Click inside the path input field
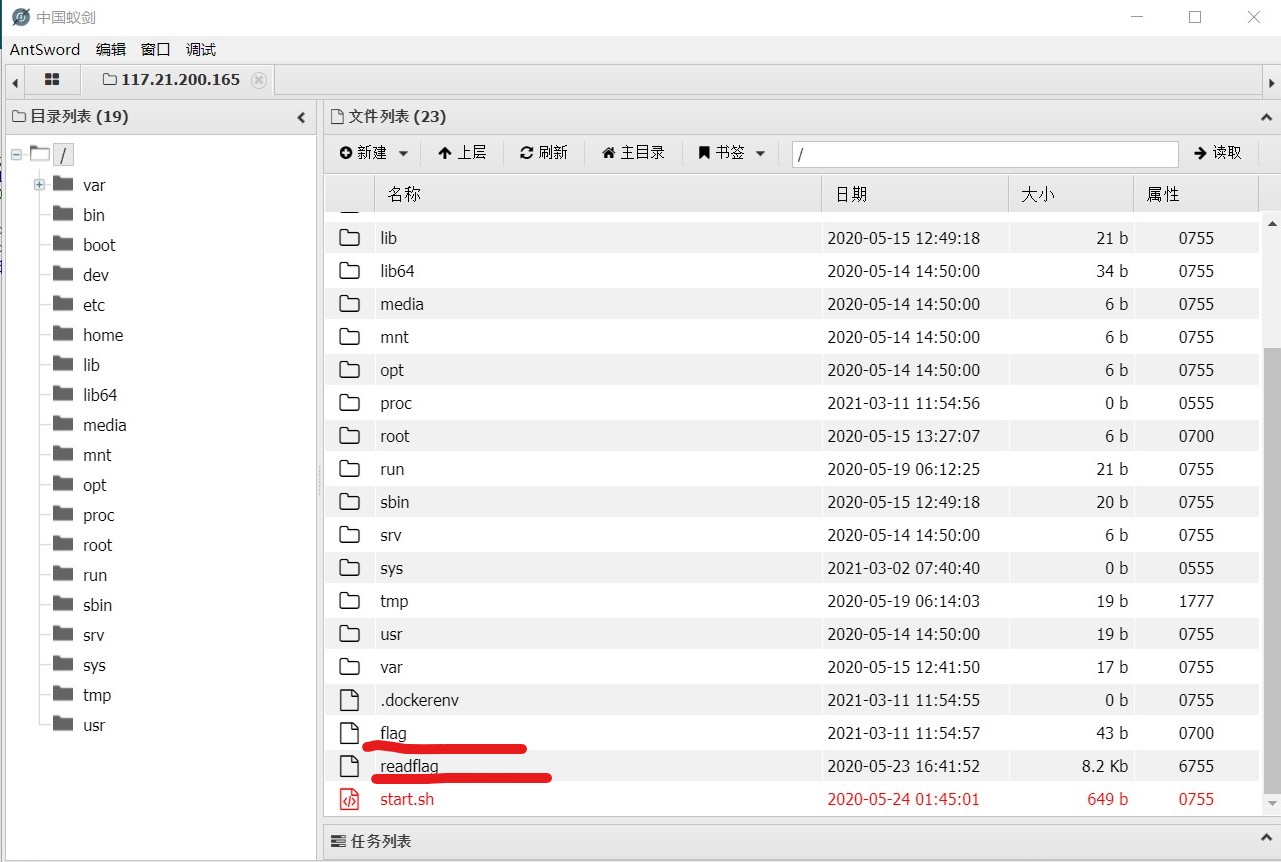This screenshot has height=862, width=1281. [984, 153]
